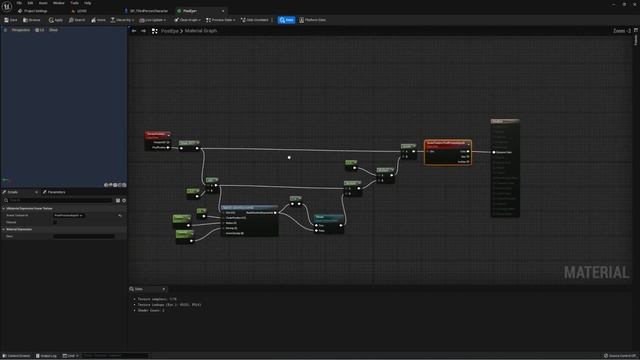640x360 pixels.
Task: Click the Search toolbar button
Action: point(77,20)
